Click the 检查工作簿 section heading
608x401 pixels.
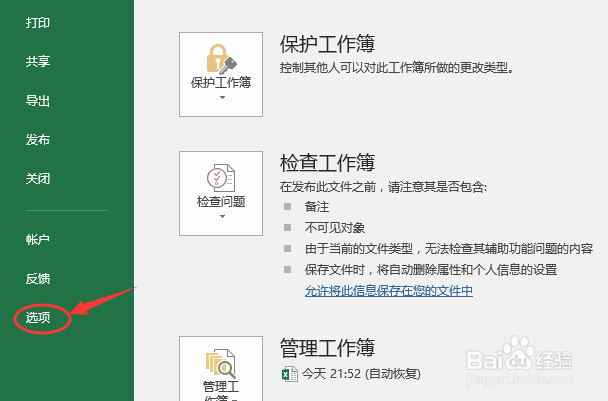(x=327, y=162)
